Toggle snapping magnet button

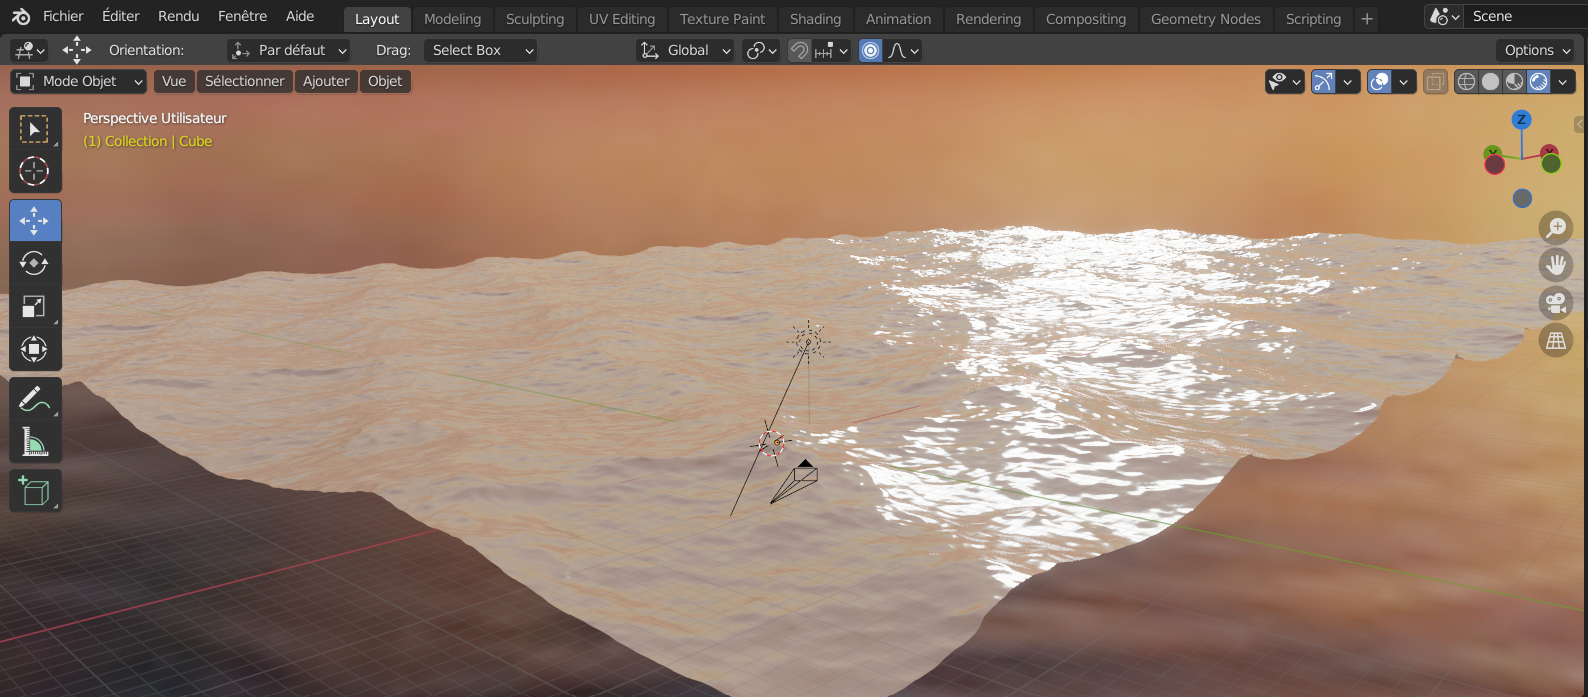point(799,51)
